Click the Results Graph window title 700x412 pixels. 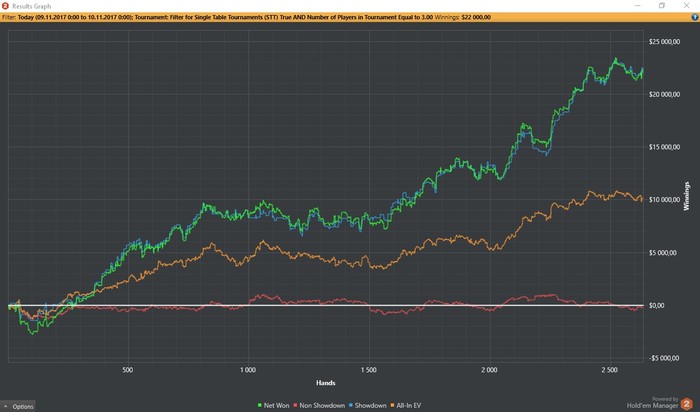tap(32, 6)
